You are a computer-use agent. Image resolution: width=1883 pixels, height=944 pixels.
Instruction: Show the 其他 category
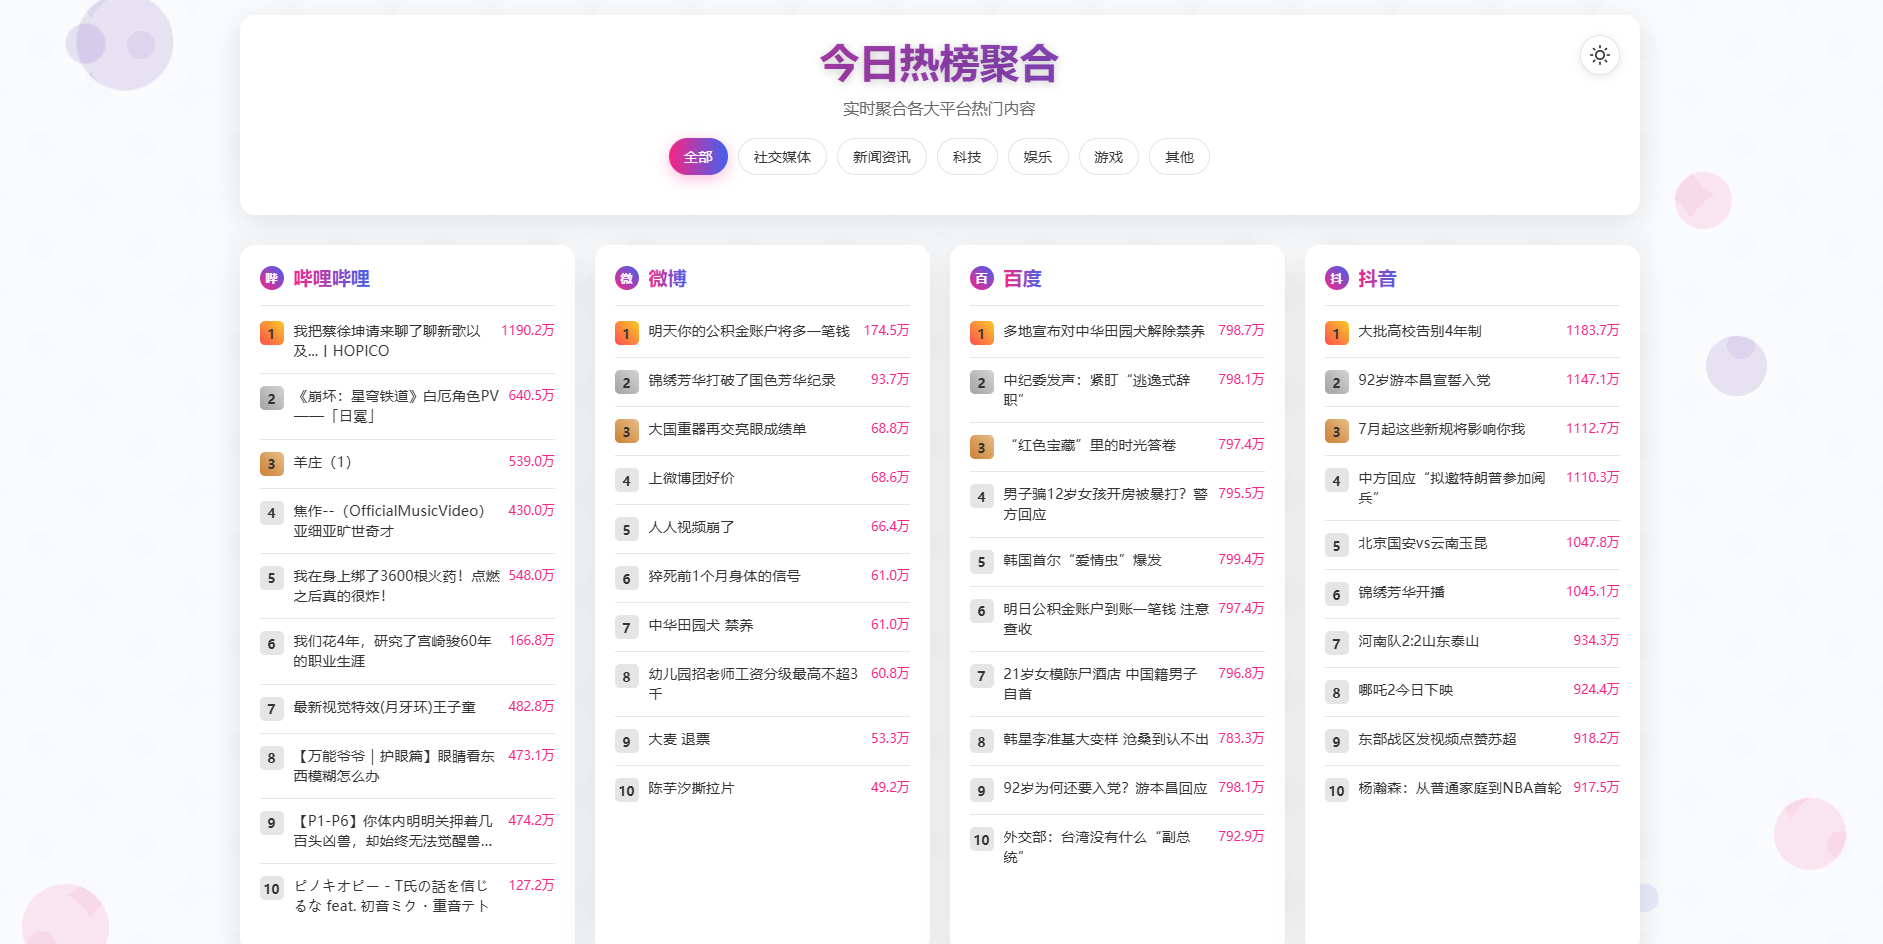[1179, 157]
